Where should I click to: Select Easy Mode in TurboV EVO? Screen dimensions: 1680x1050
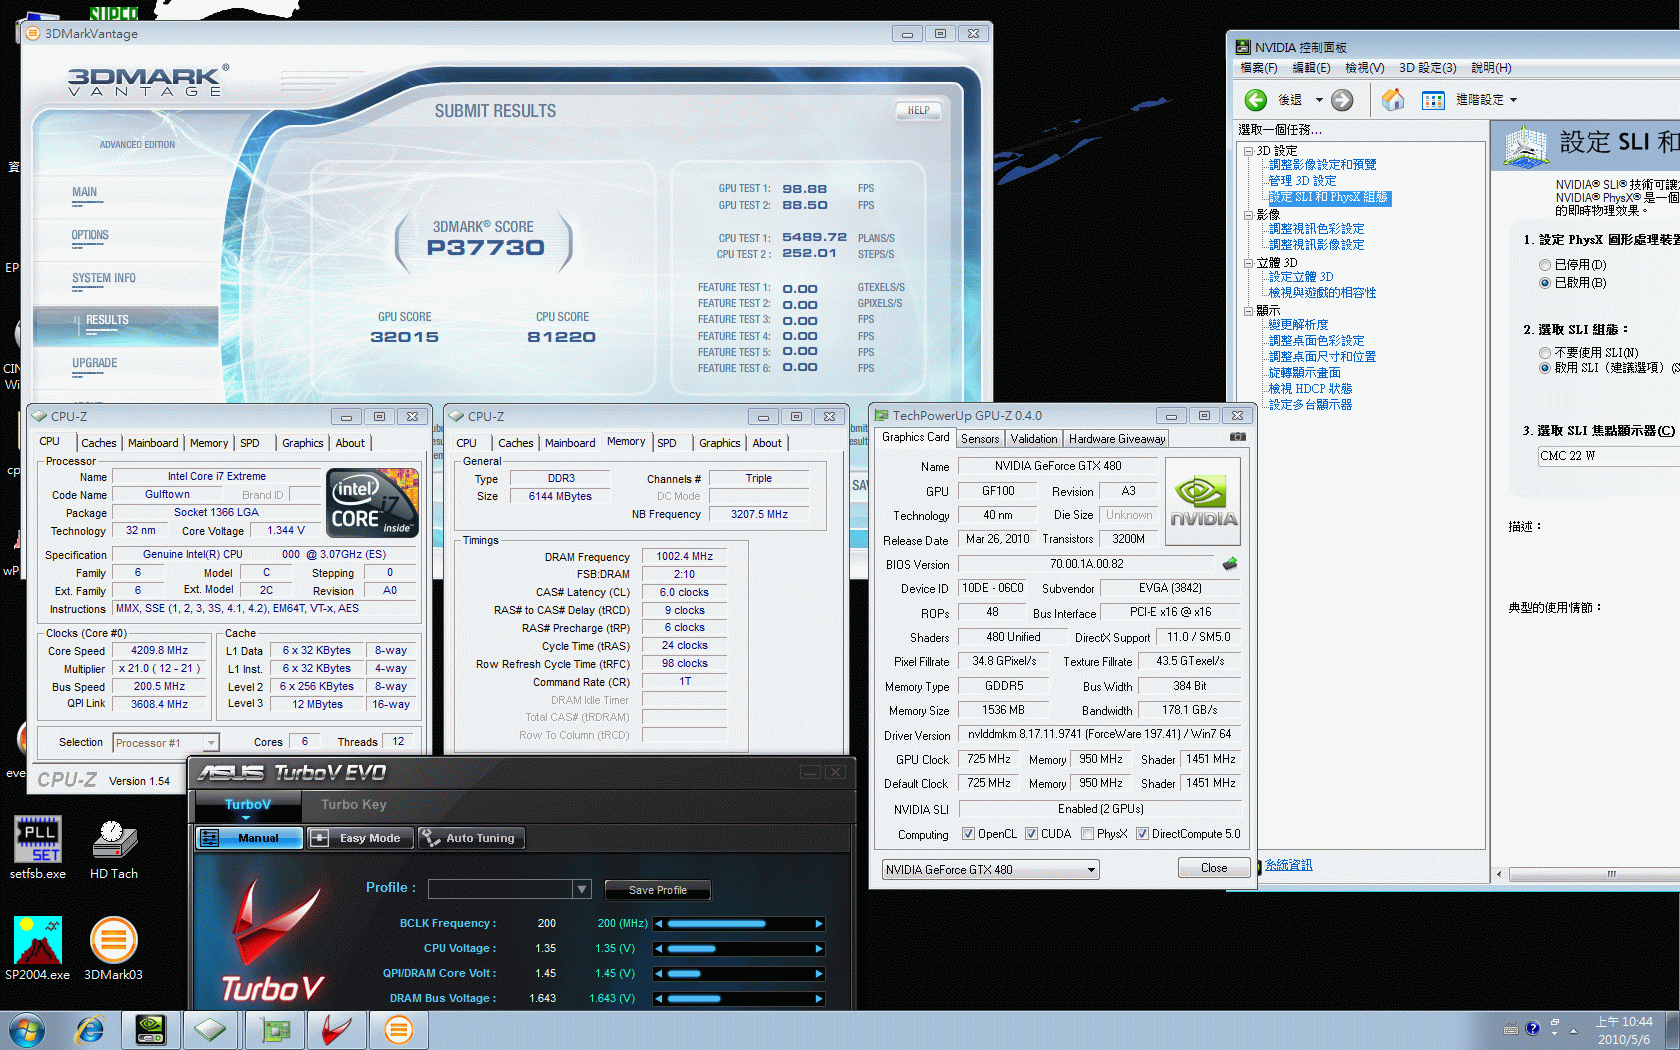pyautogui.click(x=358, y=838)
